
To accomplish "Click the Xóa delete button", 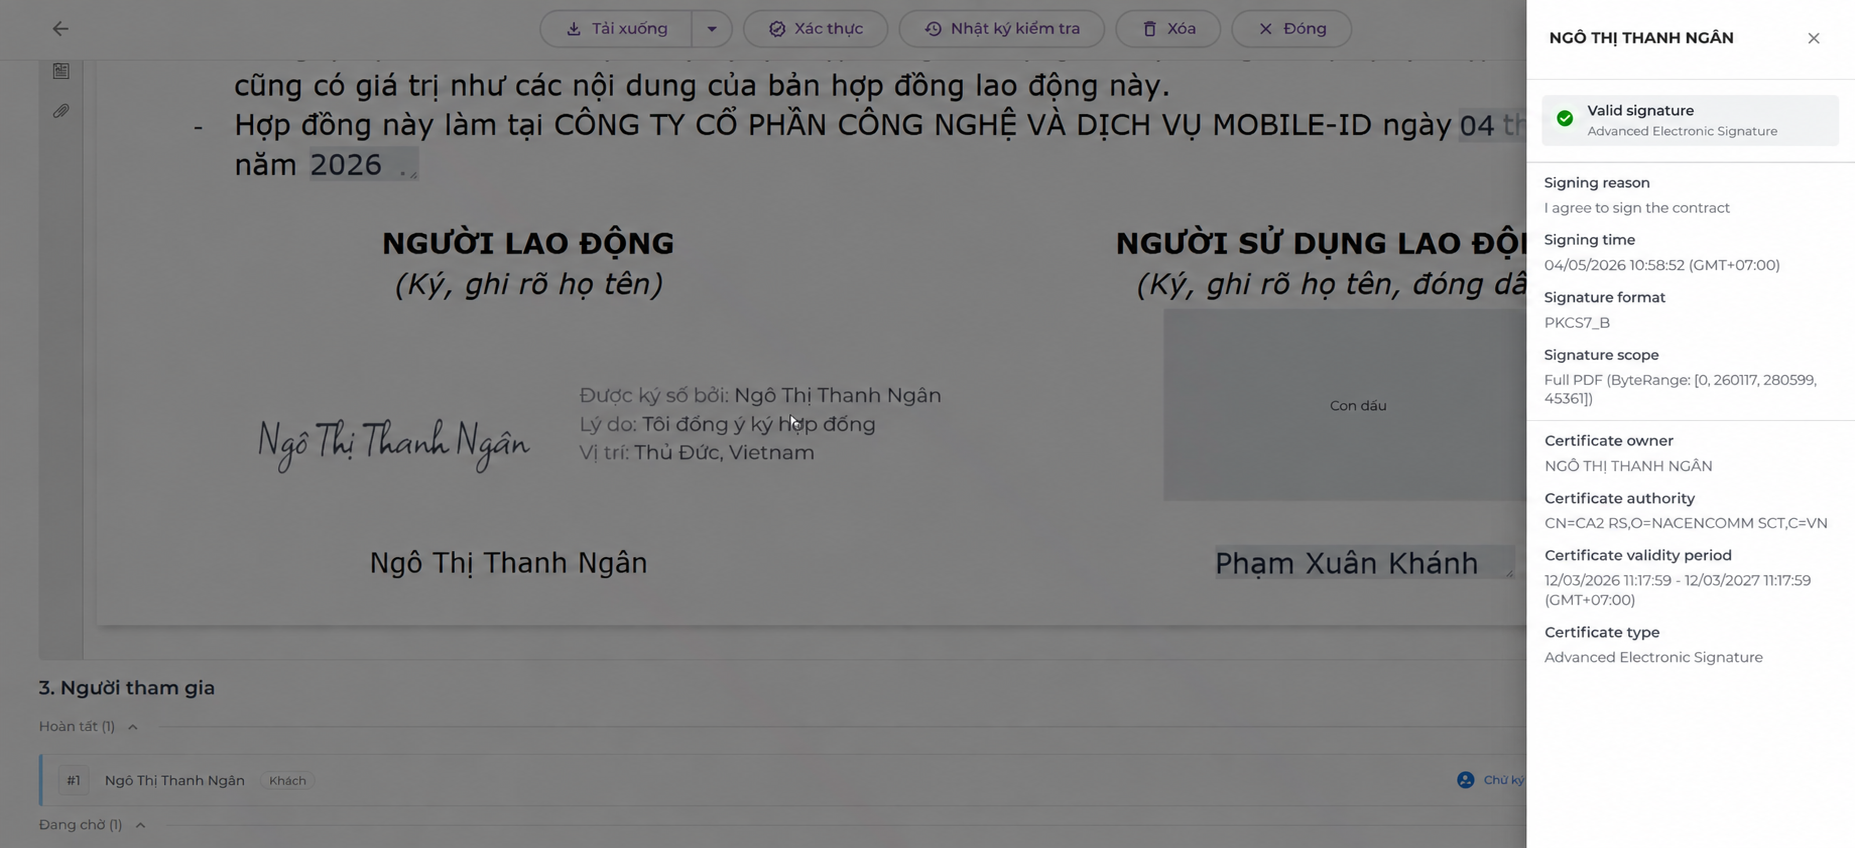I will [x=1168, y=29].
